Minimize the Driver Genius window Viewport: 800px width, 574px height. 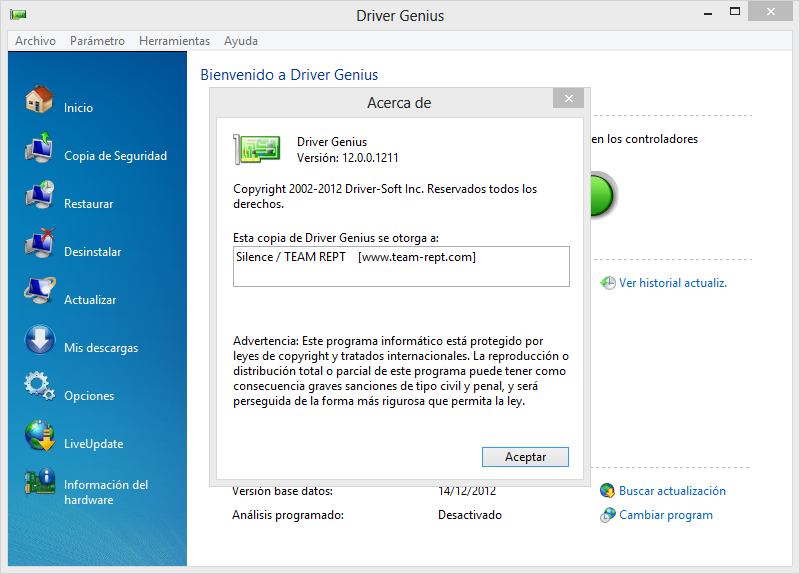[x=708, y=12]
